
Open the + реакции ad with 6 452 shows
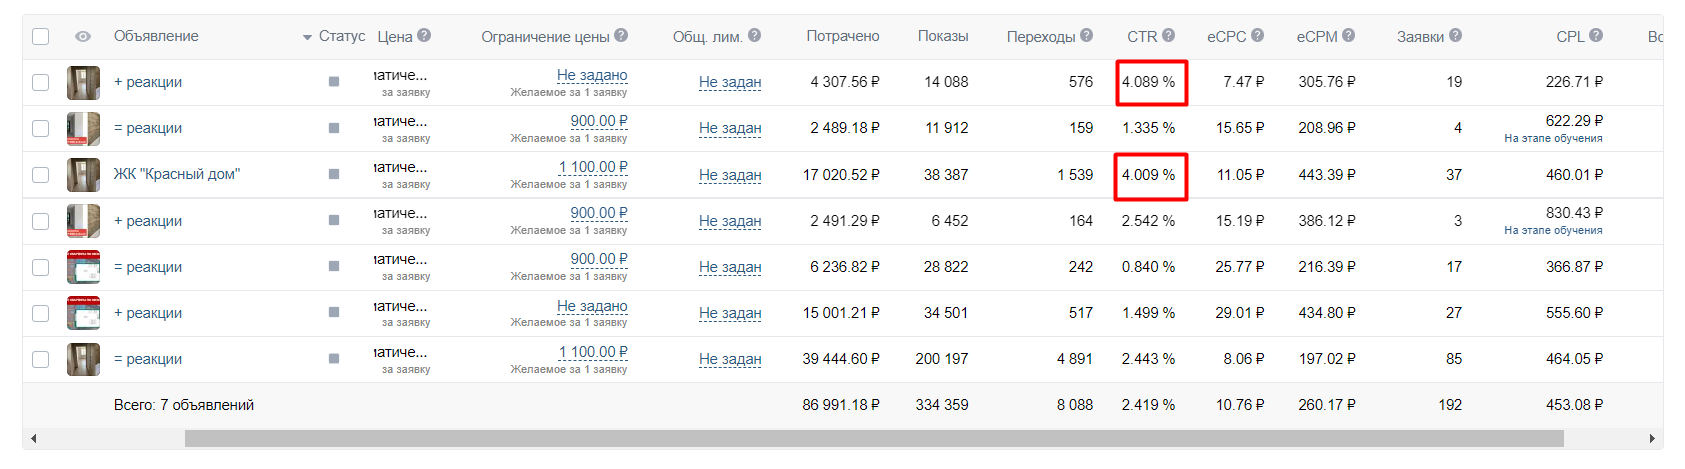pyautogui.click(x=148, y=221)
